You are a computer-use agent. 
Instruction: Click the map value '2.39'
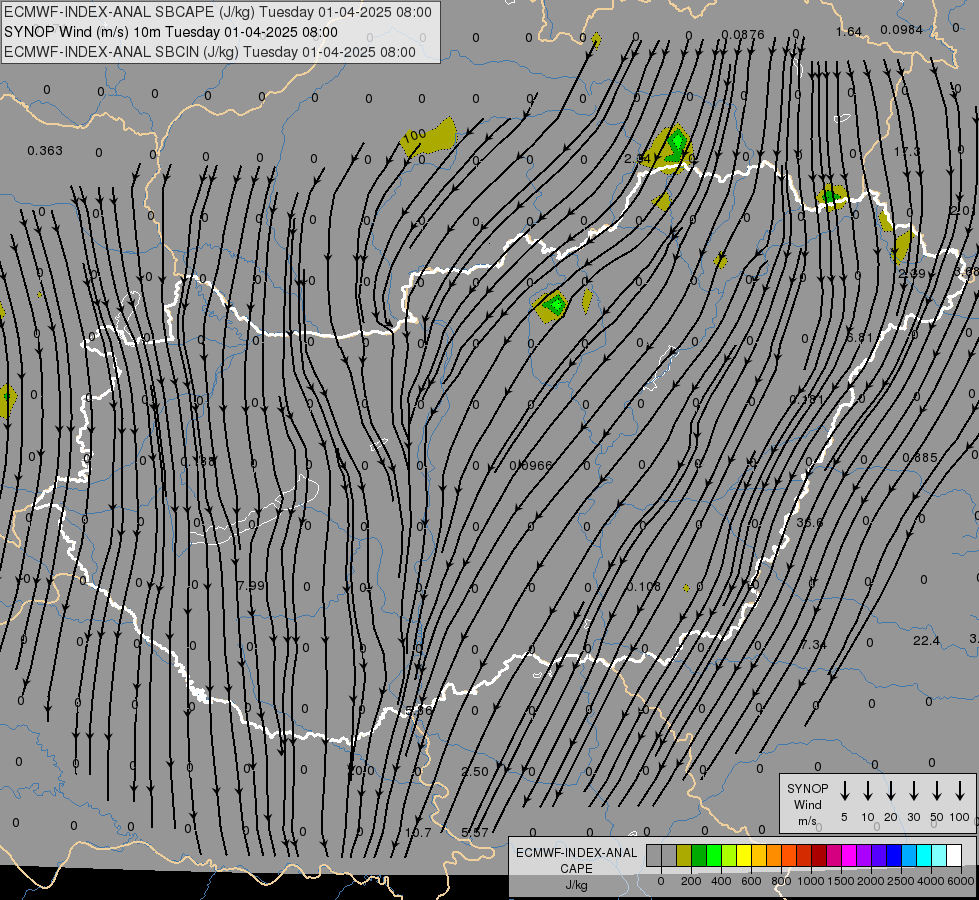tap(912, 274)
